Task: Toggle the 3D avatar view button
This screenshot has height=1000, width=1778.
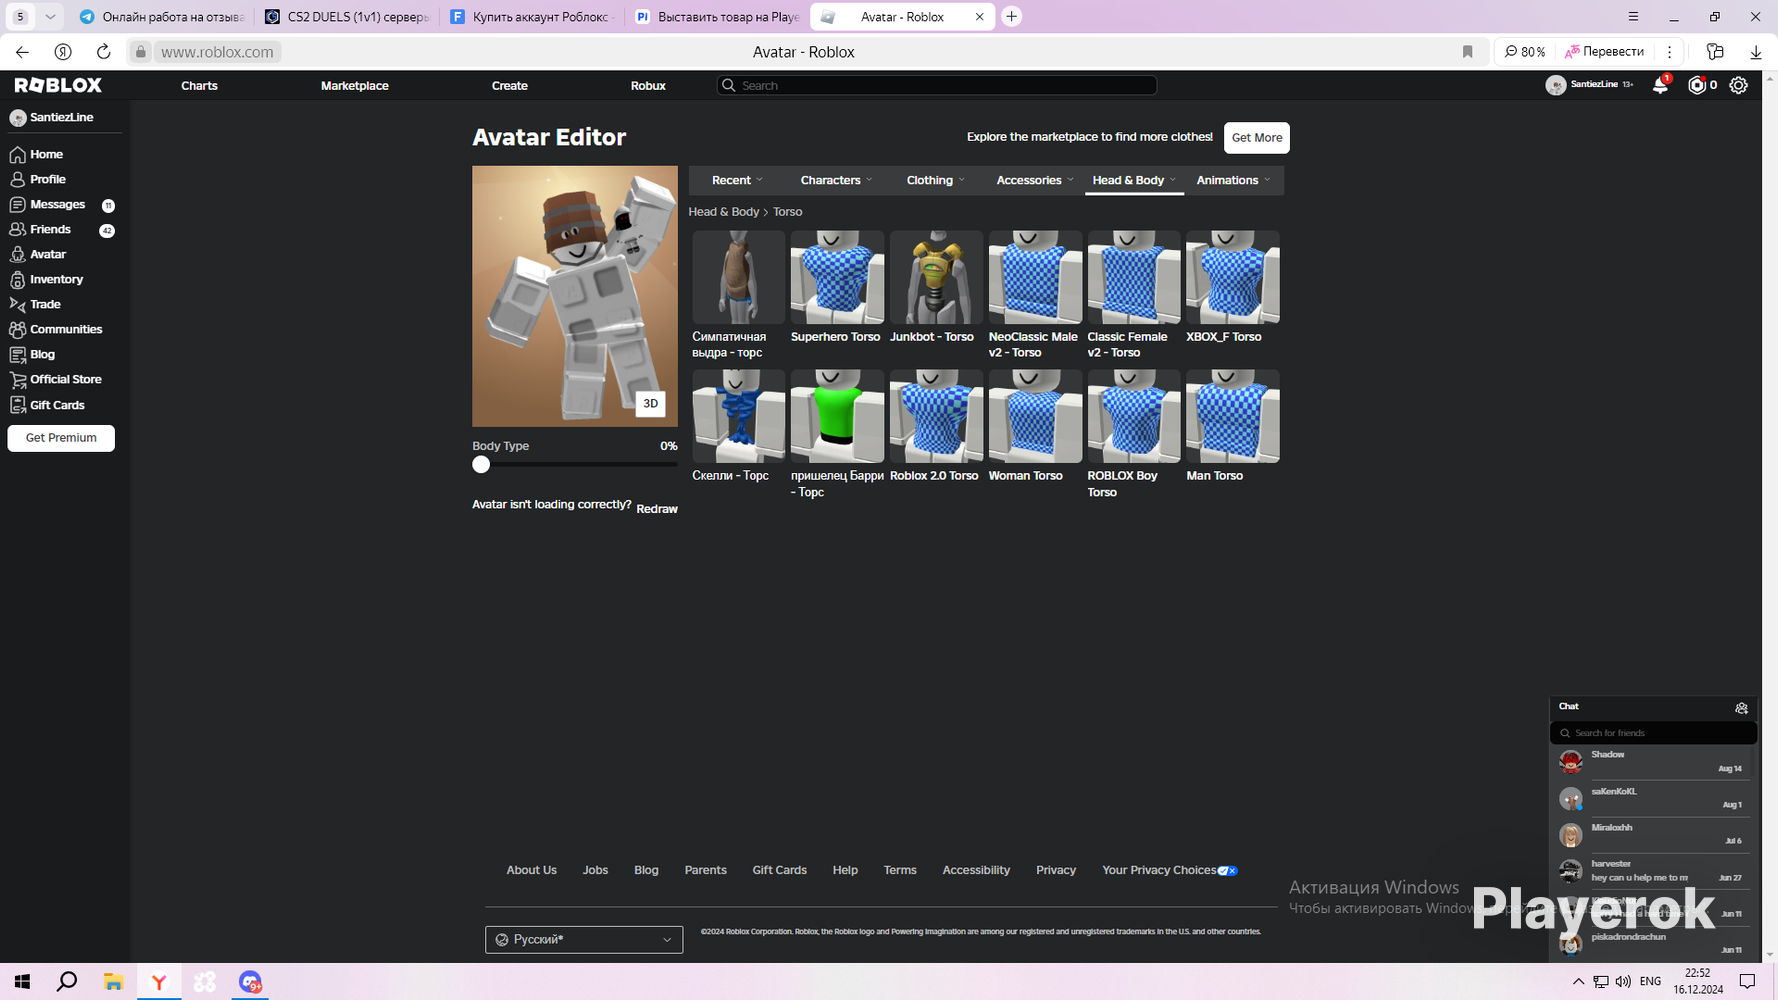Action: (650, 403)
